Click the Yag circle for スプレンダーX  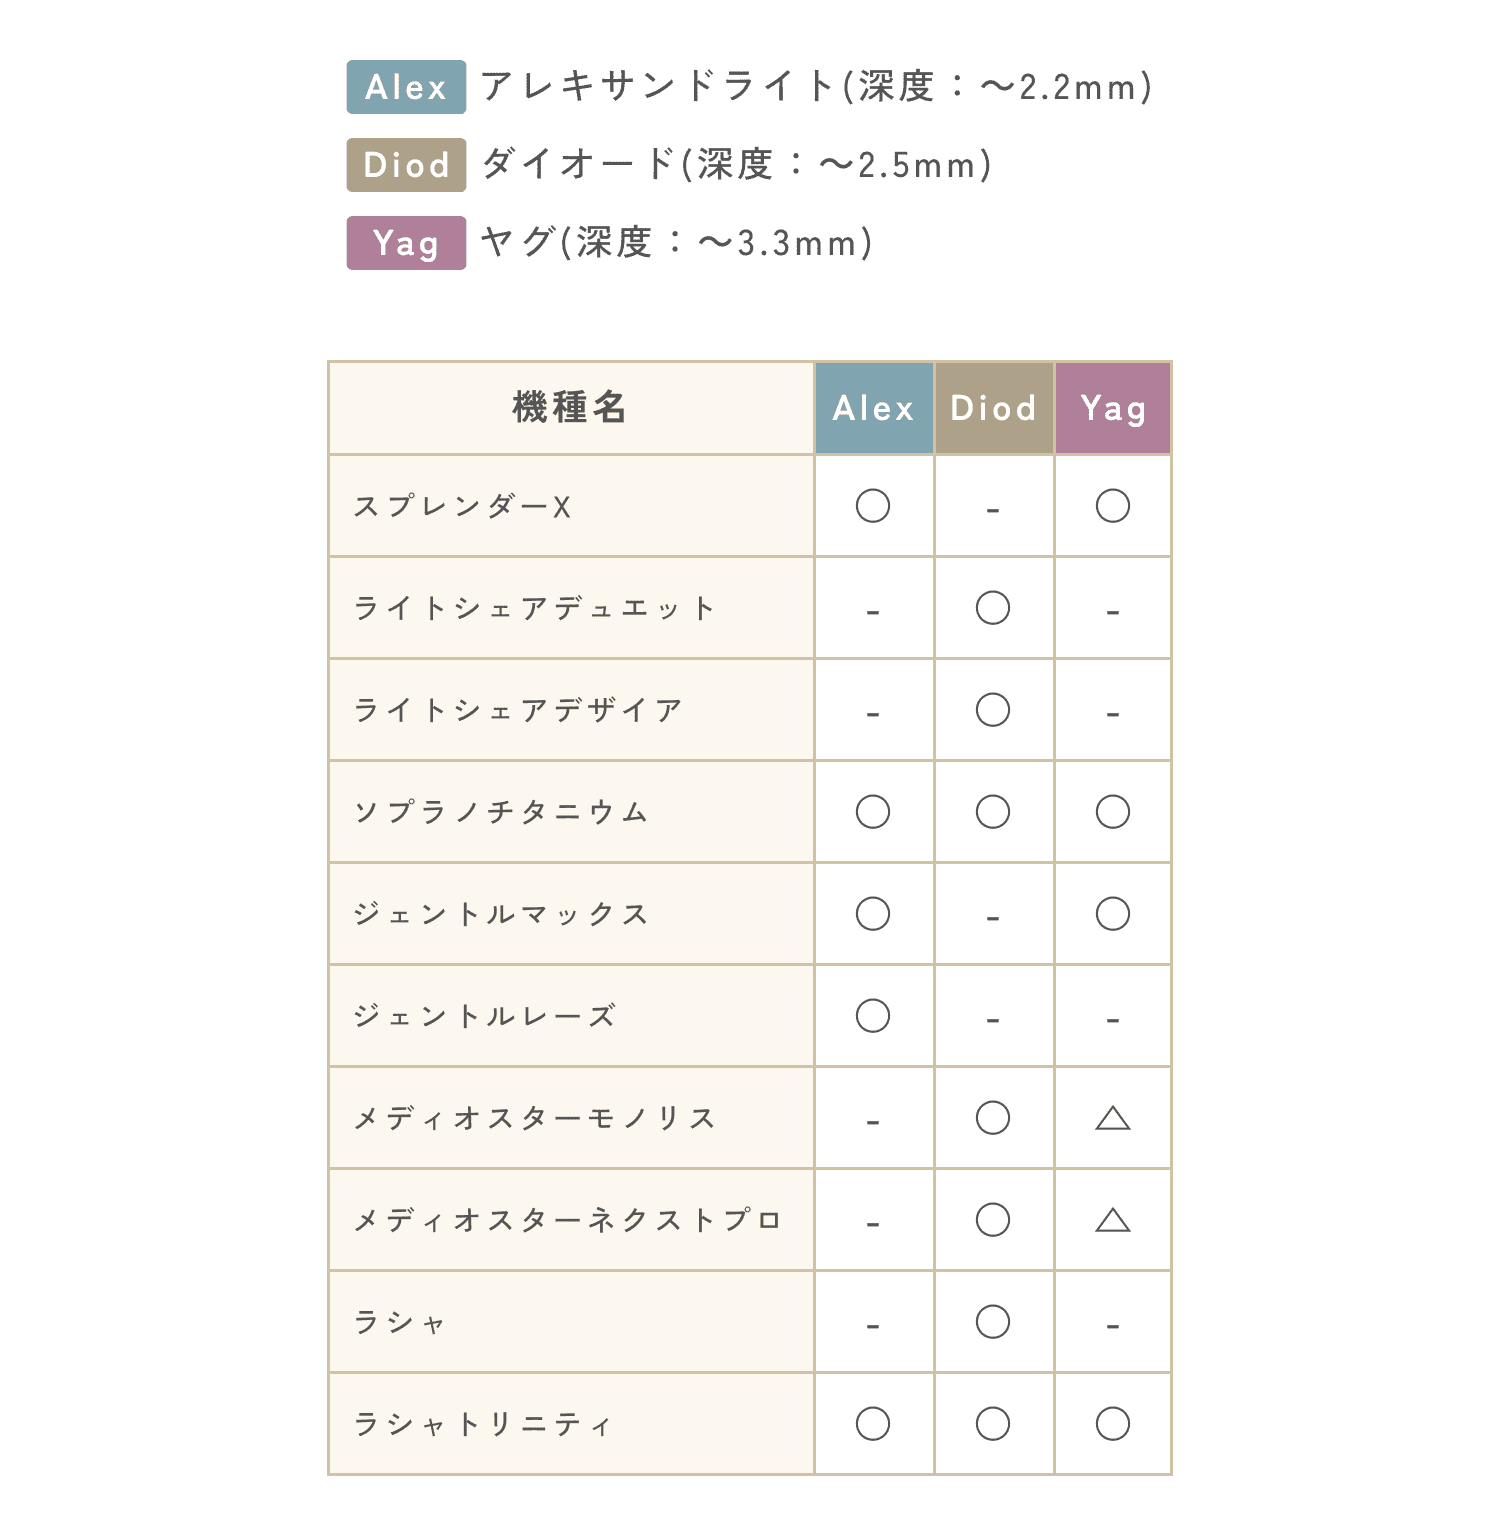(1113, 506)
